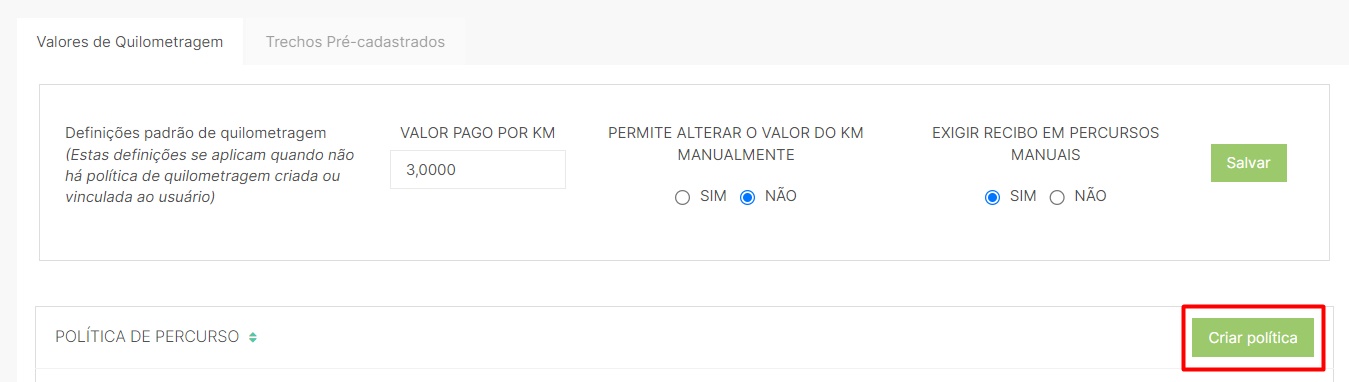Image resolution: width=1349 pixels, height=382 pixels.
Task: Click the SIM label text under exigir recibo
Action: [1023, 196]
